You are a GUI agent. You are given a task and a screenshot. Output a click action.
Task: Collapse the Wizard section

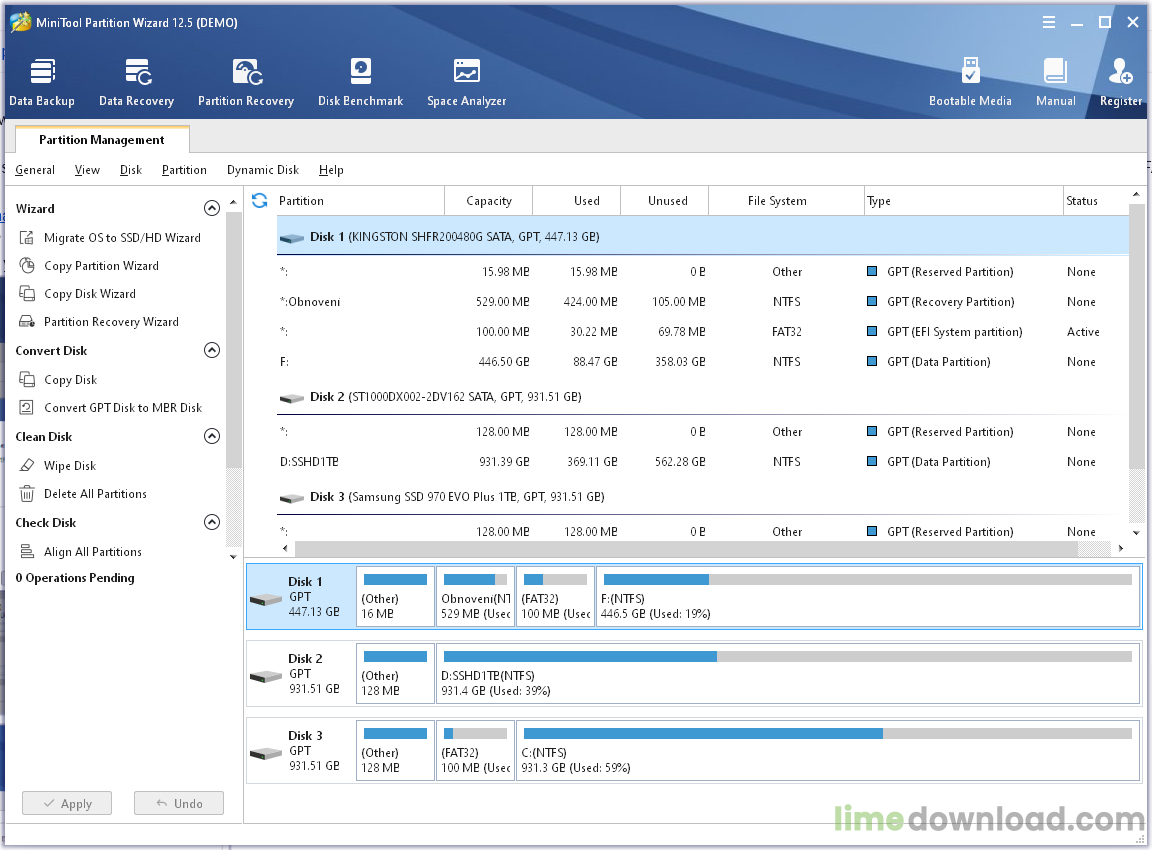pyautogui.click(x=212, y=209)
